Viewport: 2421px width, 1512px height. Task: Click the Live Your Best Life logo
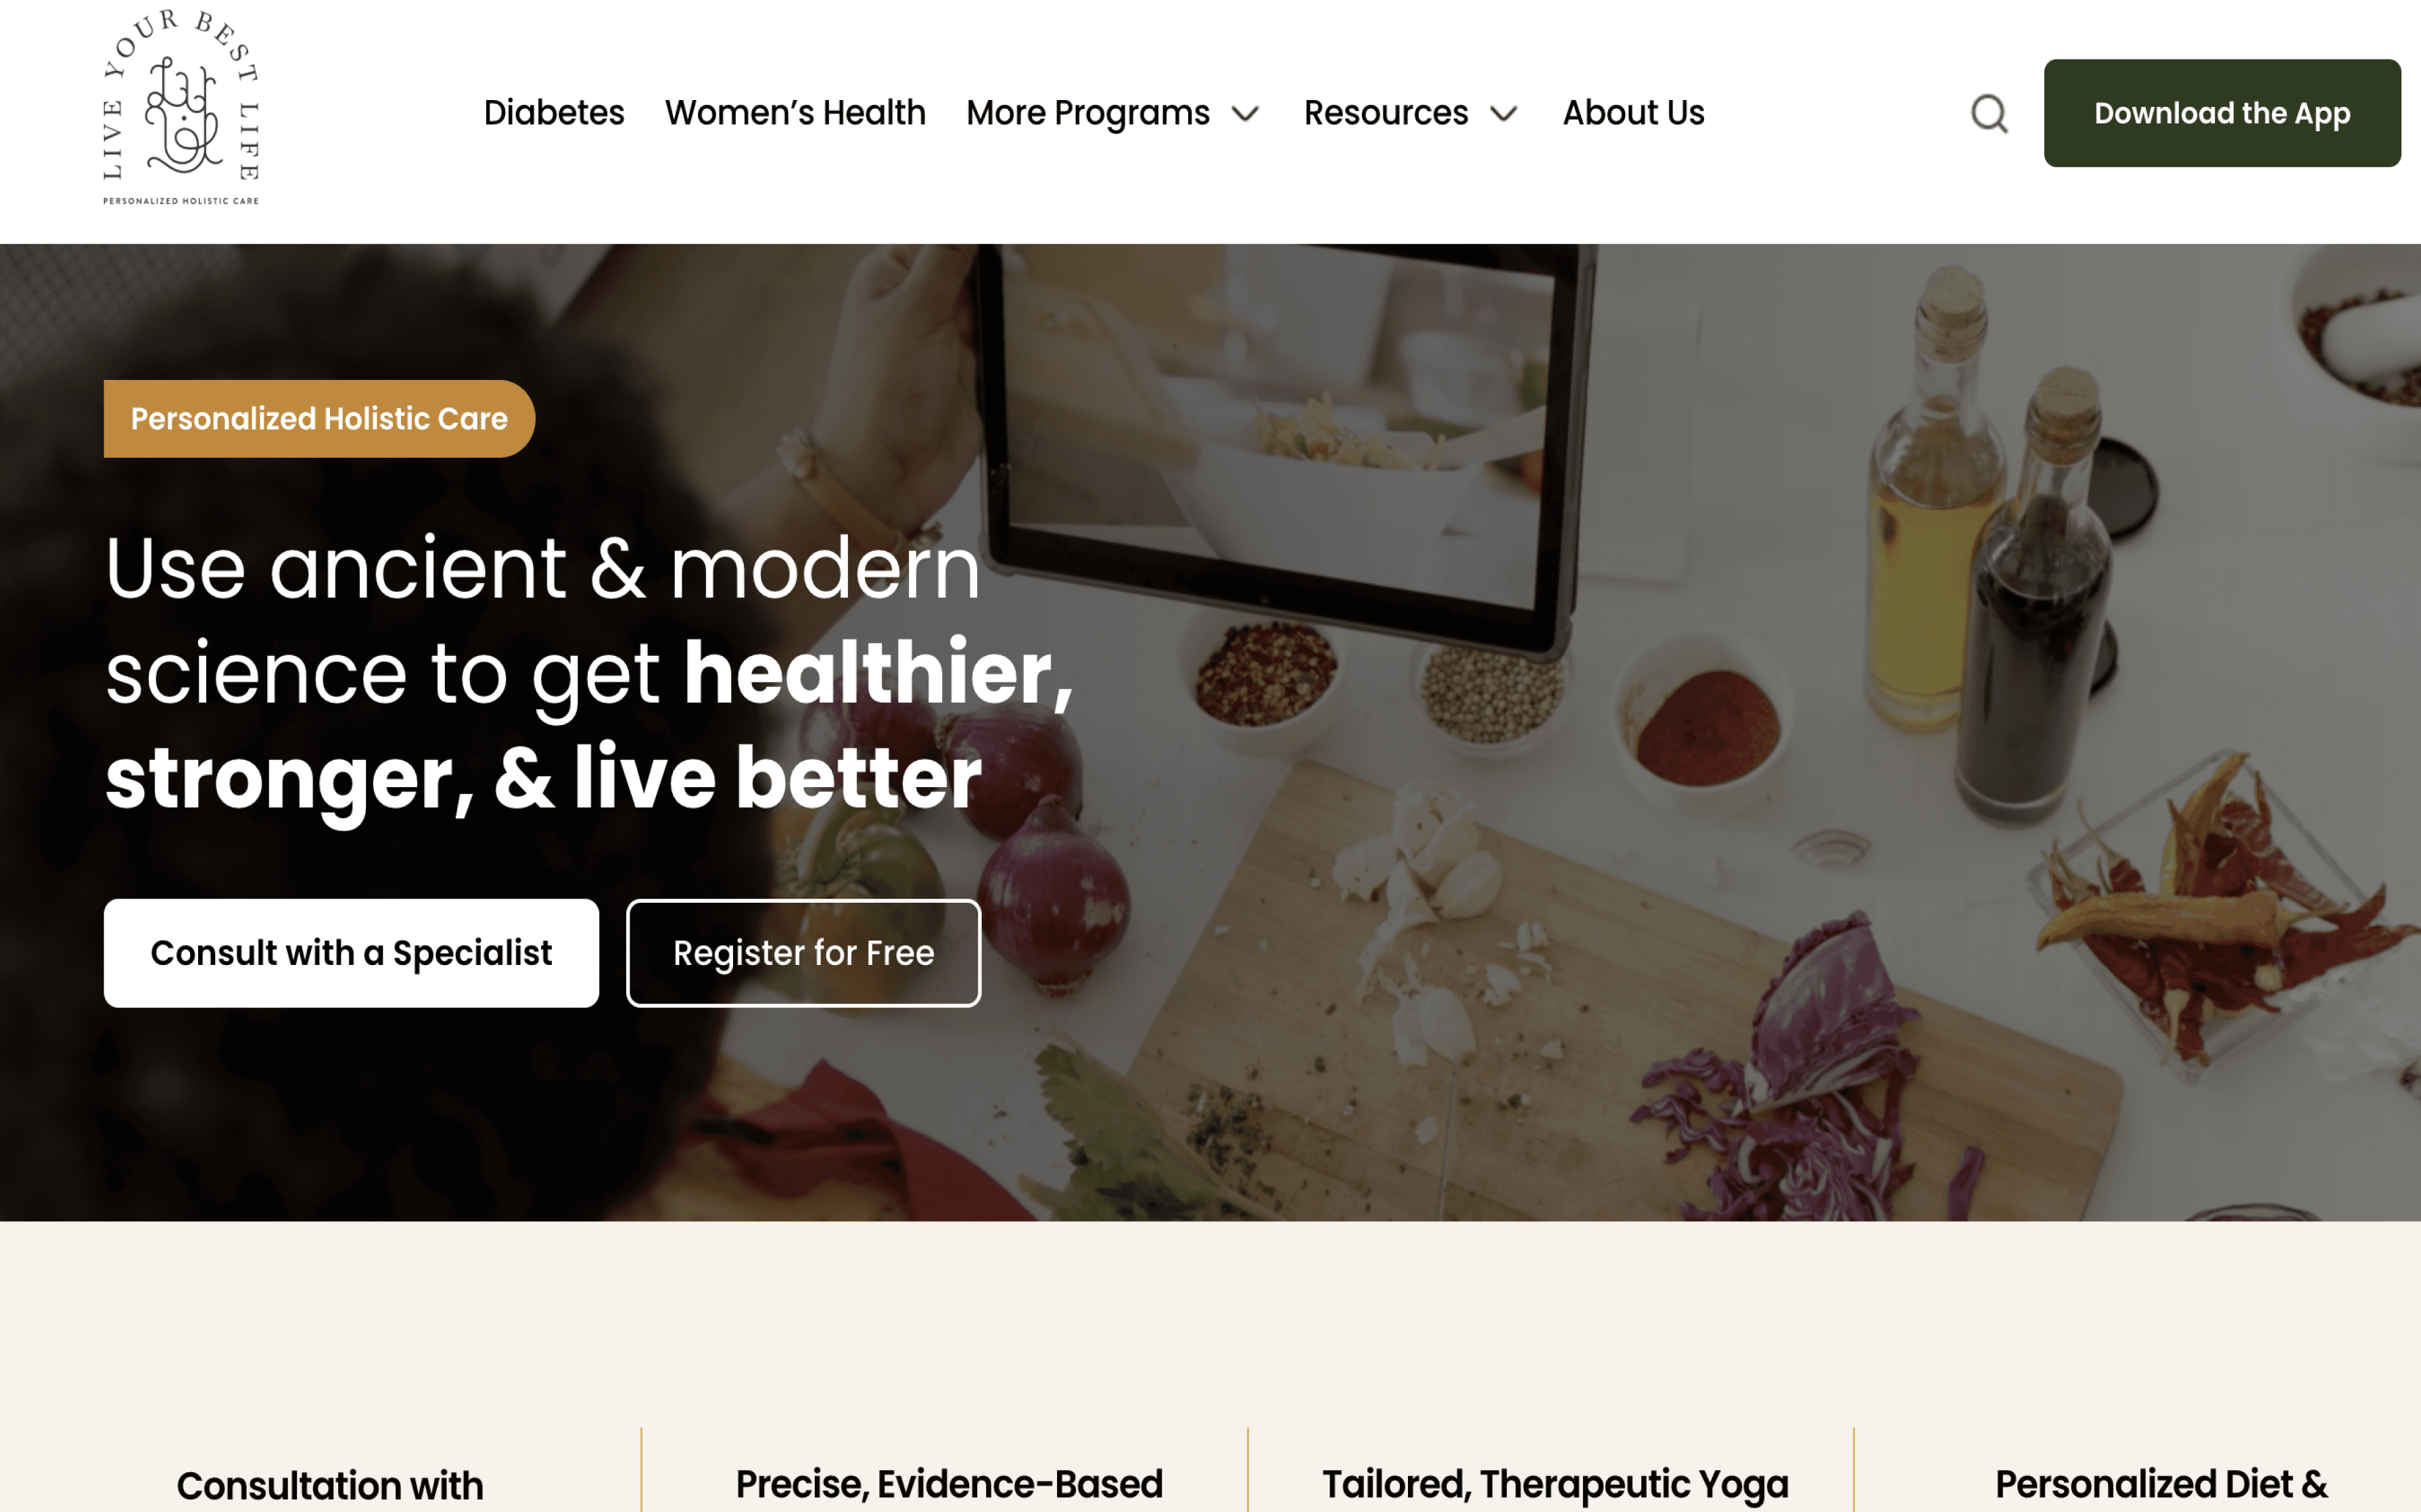click(x=181, y=107)
